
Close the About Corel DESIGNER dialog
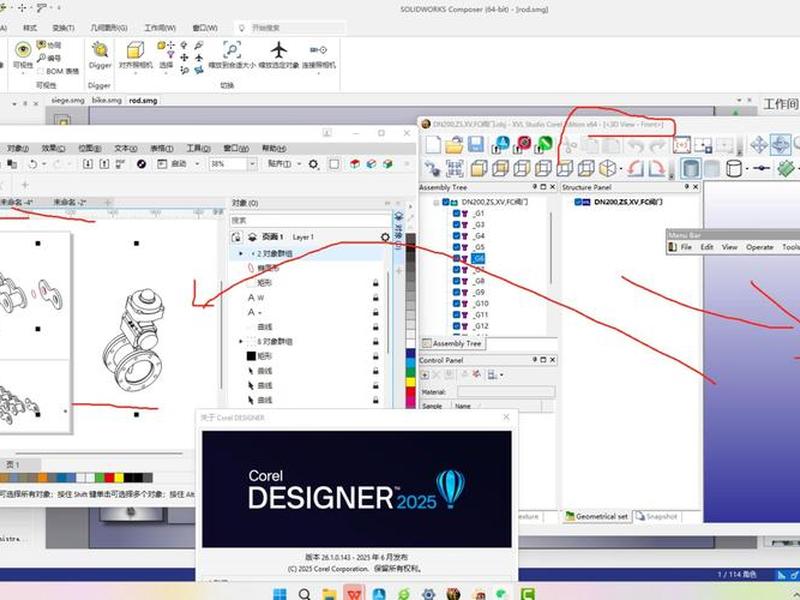pos(506,417)
